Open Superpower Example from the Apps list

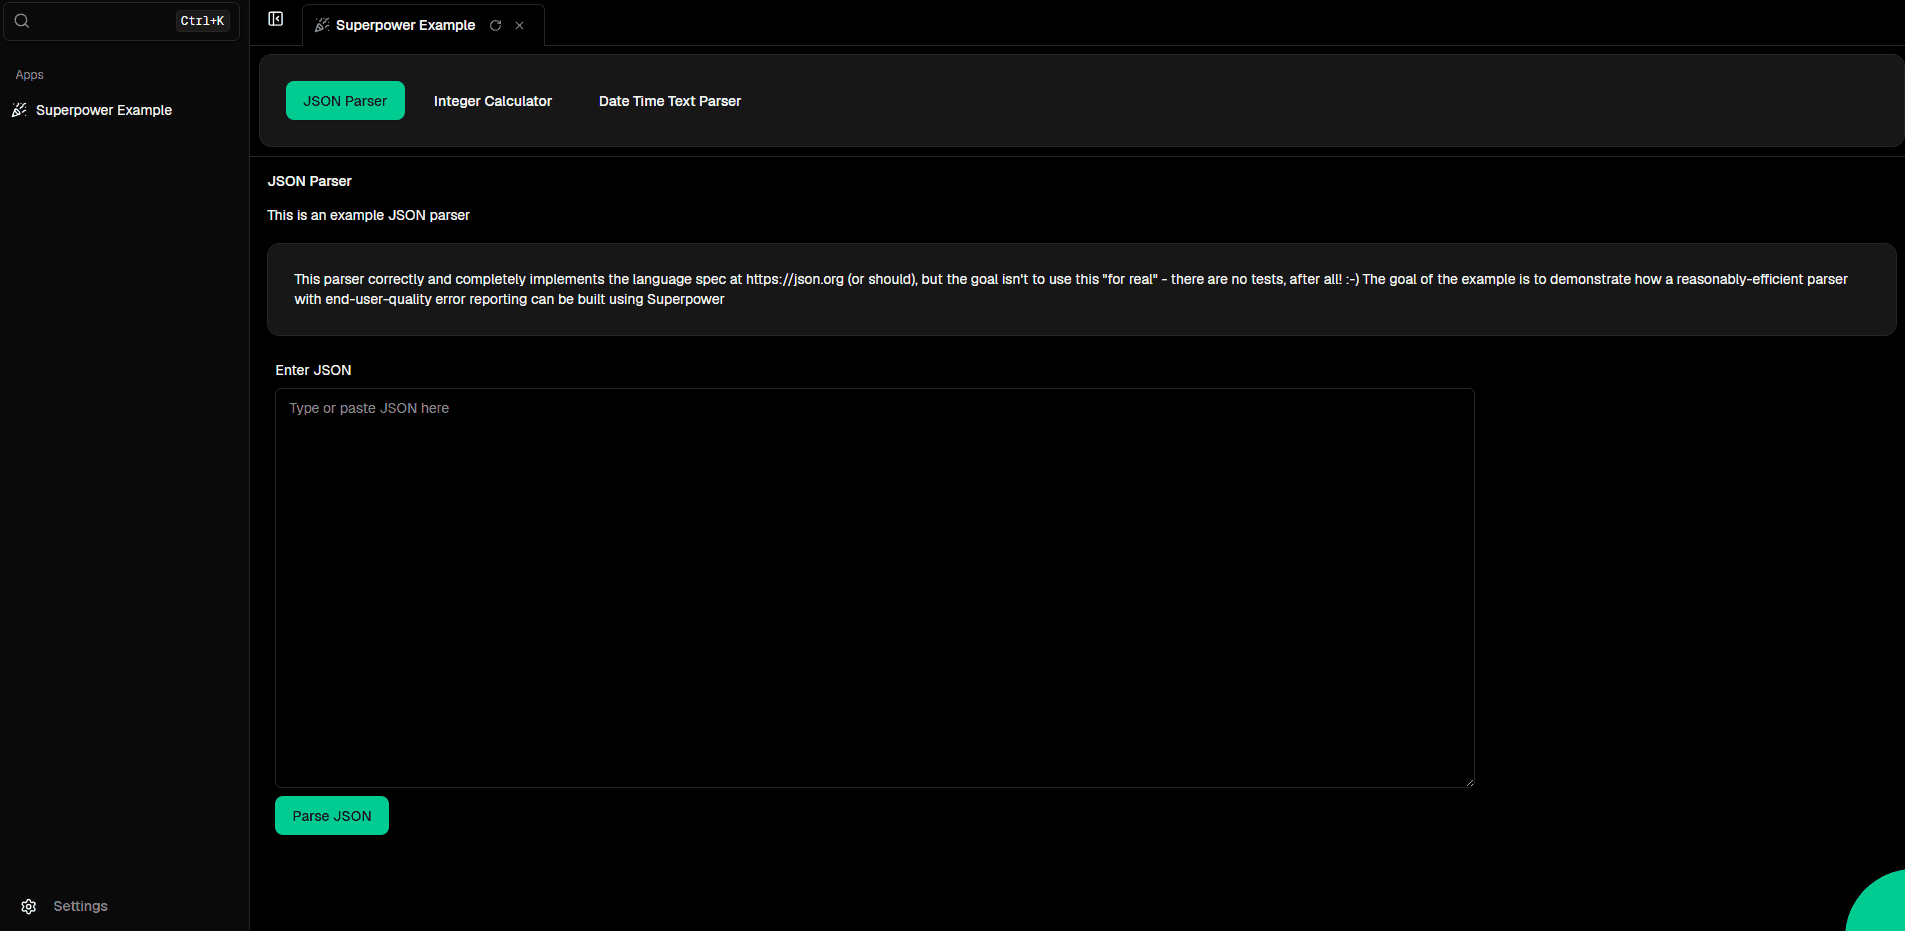(103, 110)
